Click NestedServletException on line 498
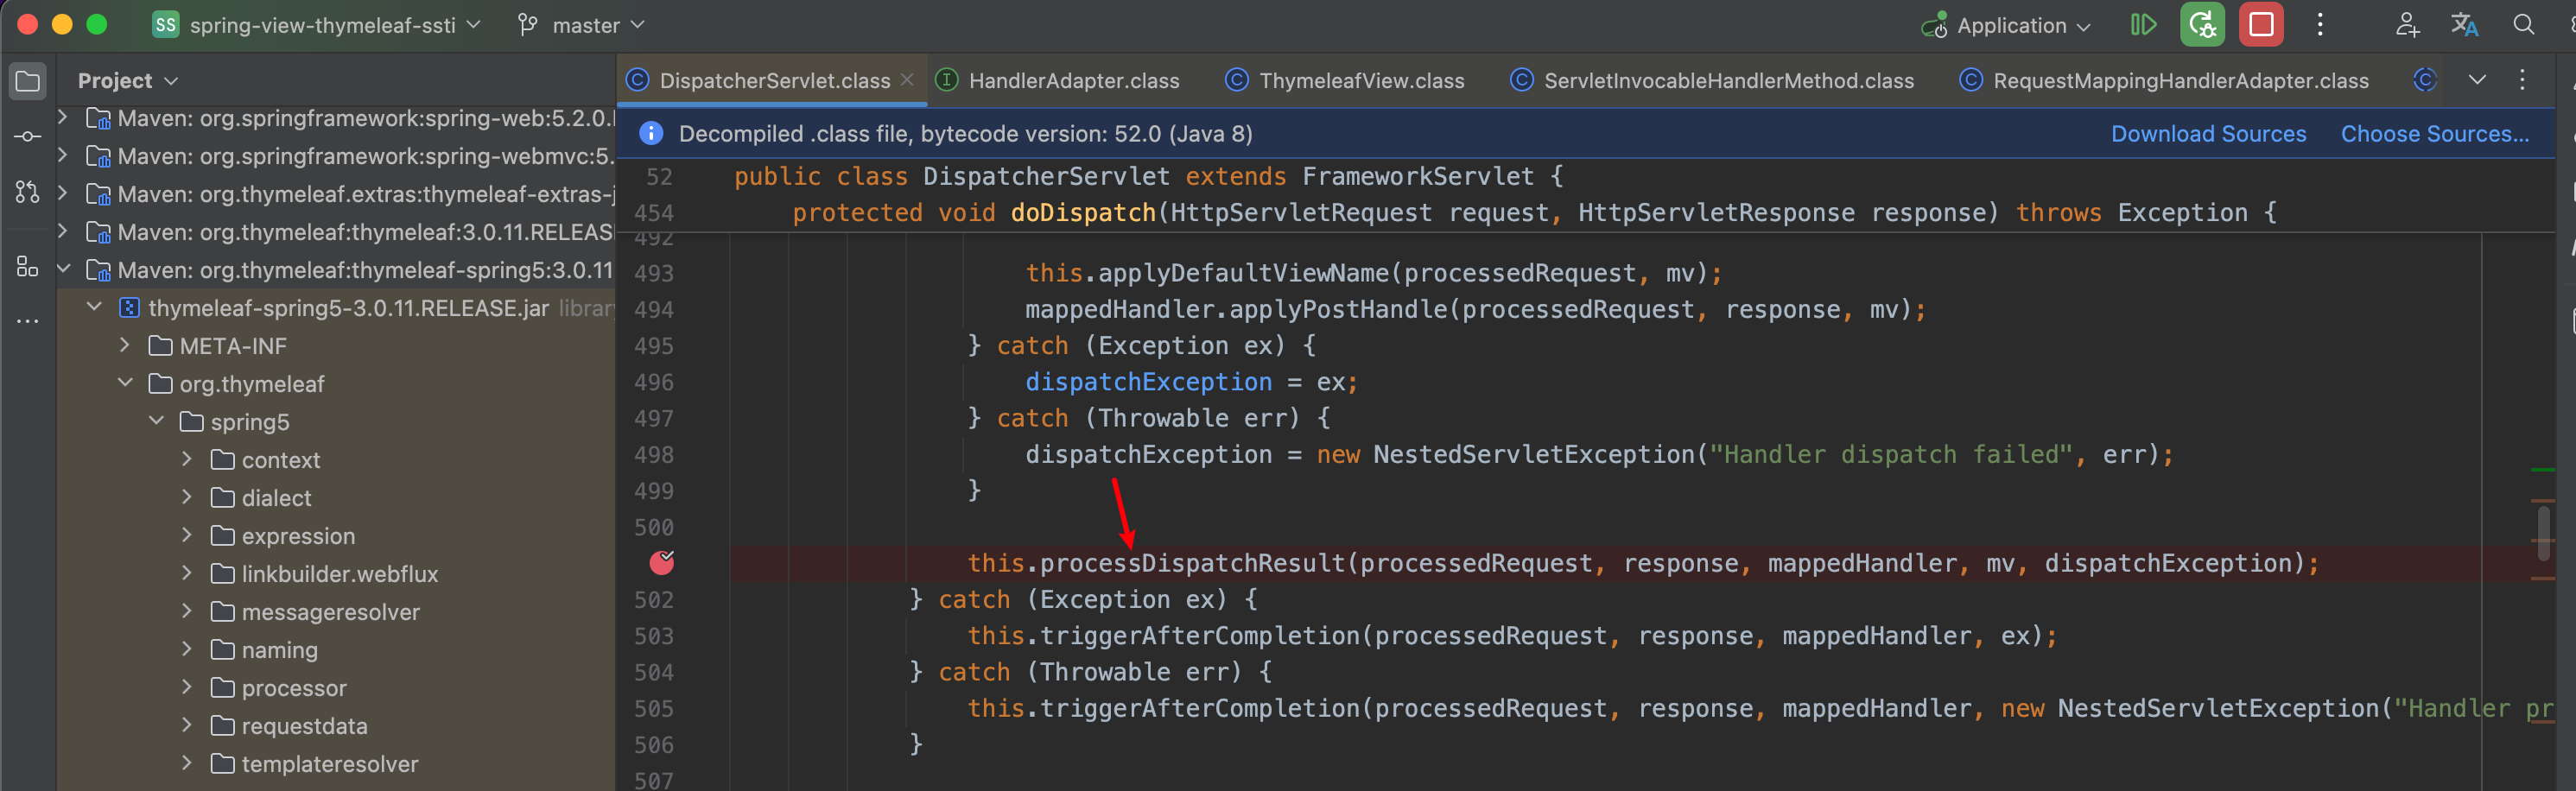The image size is (2576, 791). 1534,455
